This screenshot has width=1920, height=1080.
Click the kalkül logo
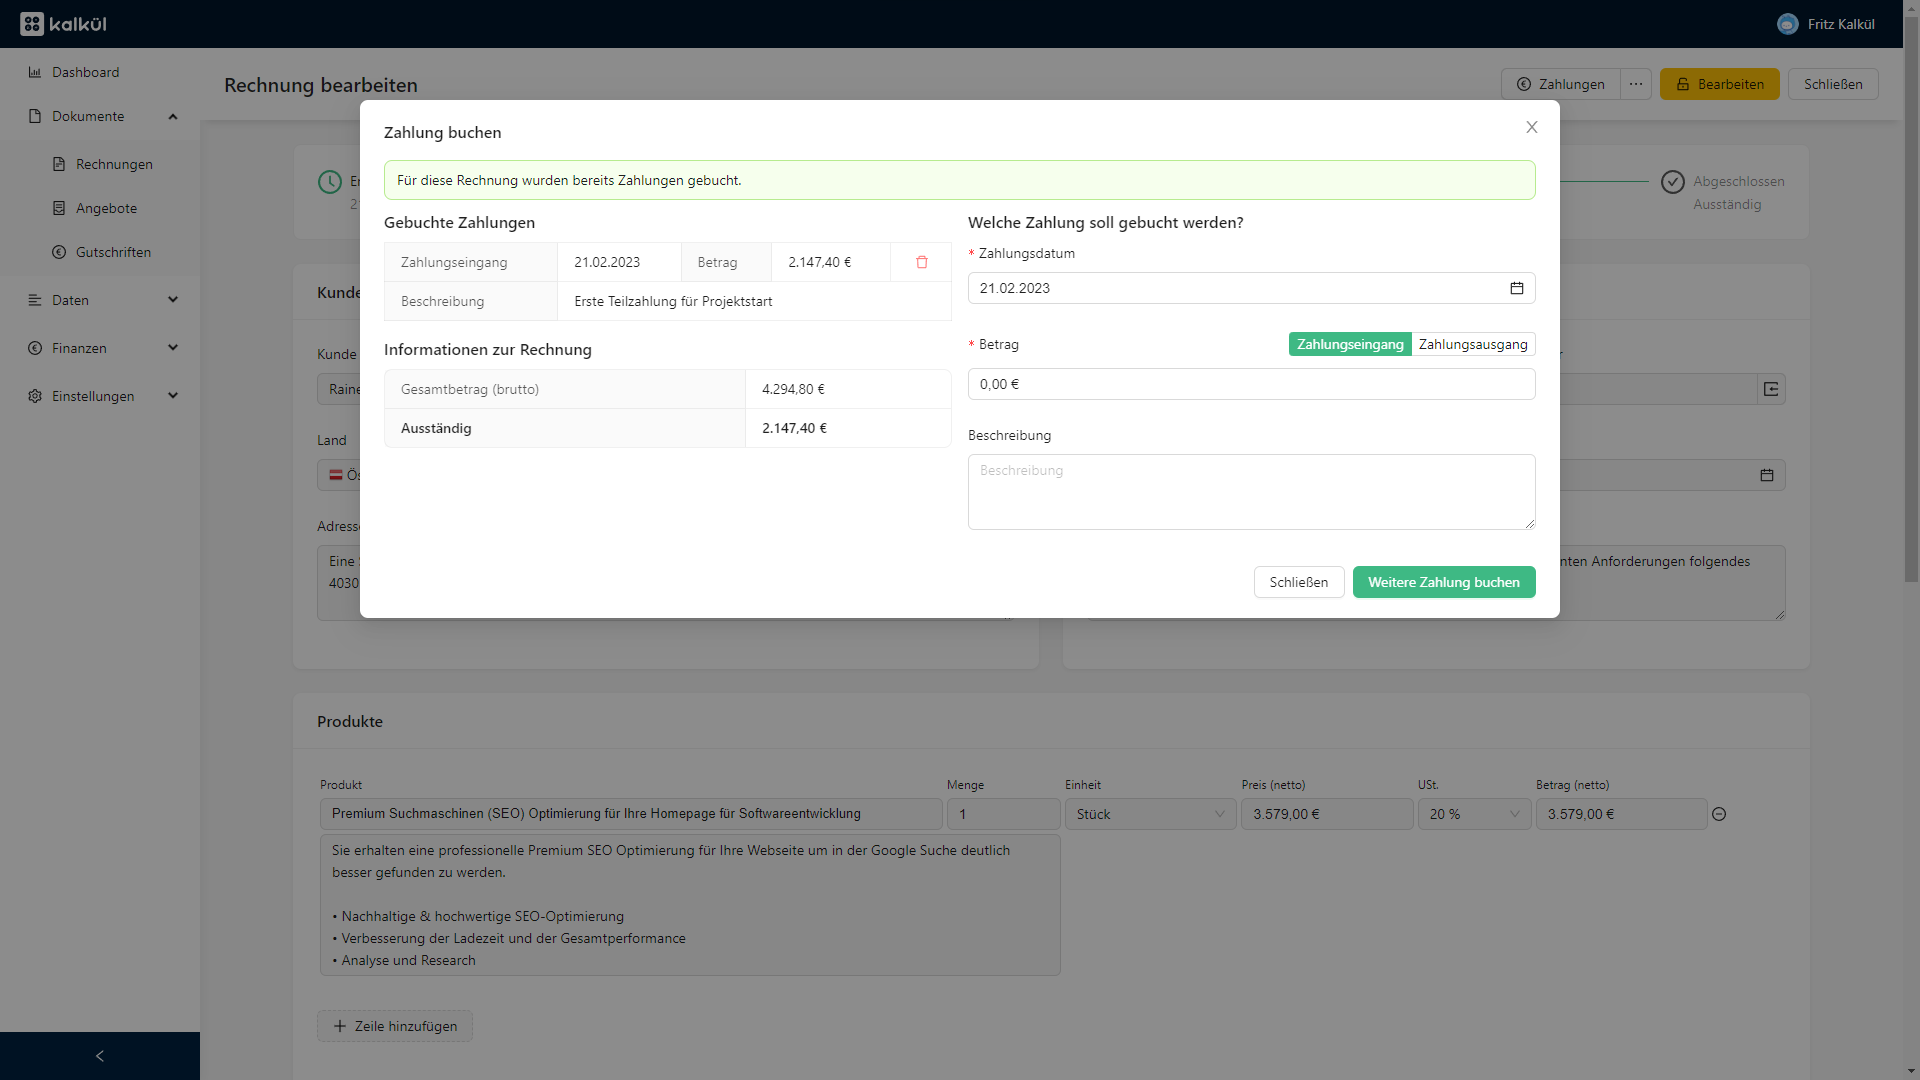click(63, 24)
